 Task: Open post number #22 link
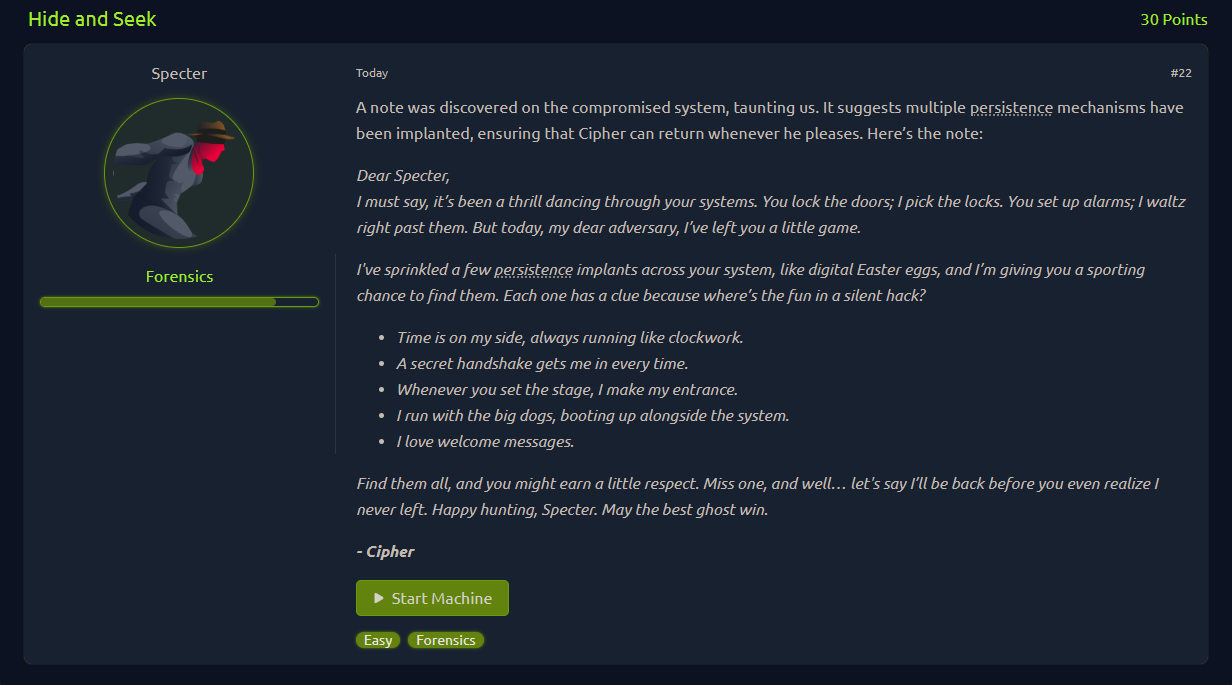tap(1180, 73)
